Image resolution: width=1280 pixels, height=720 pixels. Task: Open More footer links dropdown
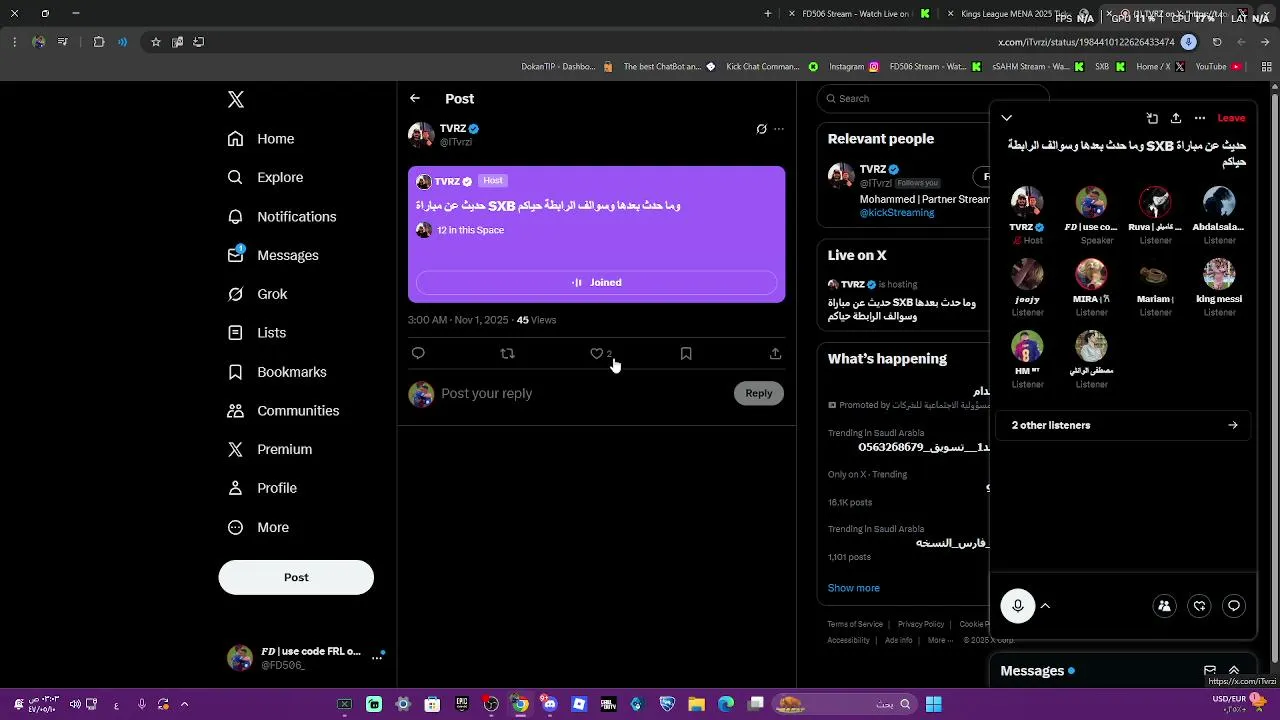coord(940,640)
